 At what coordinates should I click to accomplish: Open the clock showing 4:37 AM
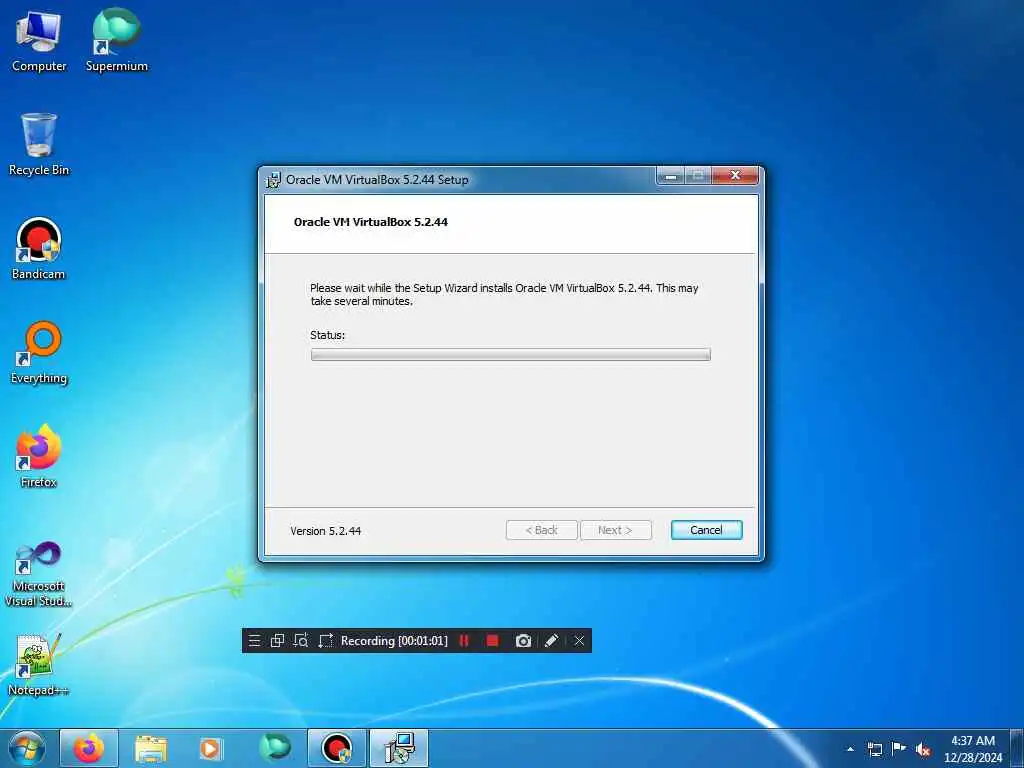[x=972, y=749]
